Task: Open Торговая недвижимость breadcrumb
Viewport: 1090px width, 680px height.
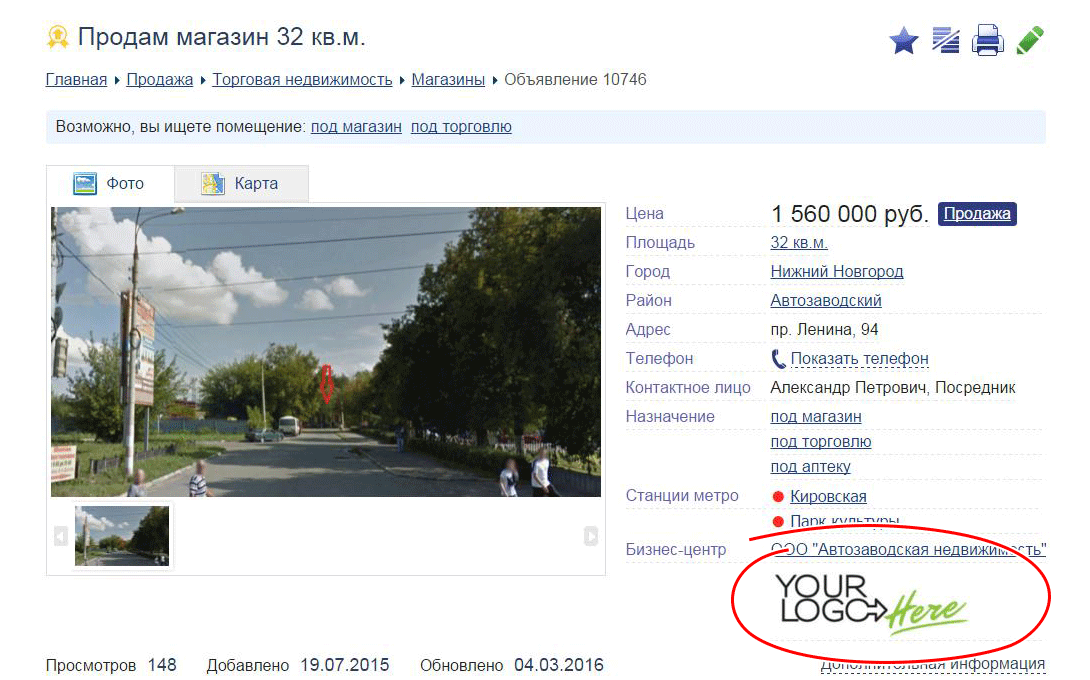Action: (x=302, y=80)
